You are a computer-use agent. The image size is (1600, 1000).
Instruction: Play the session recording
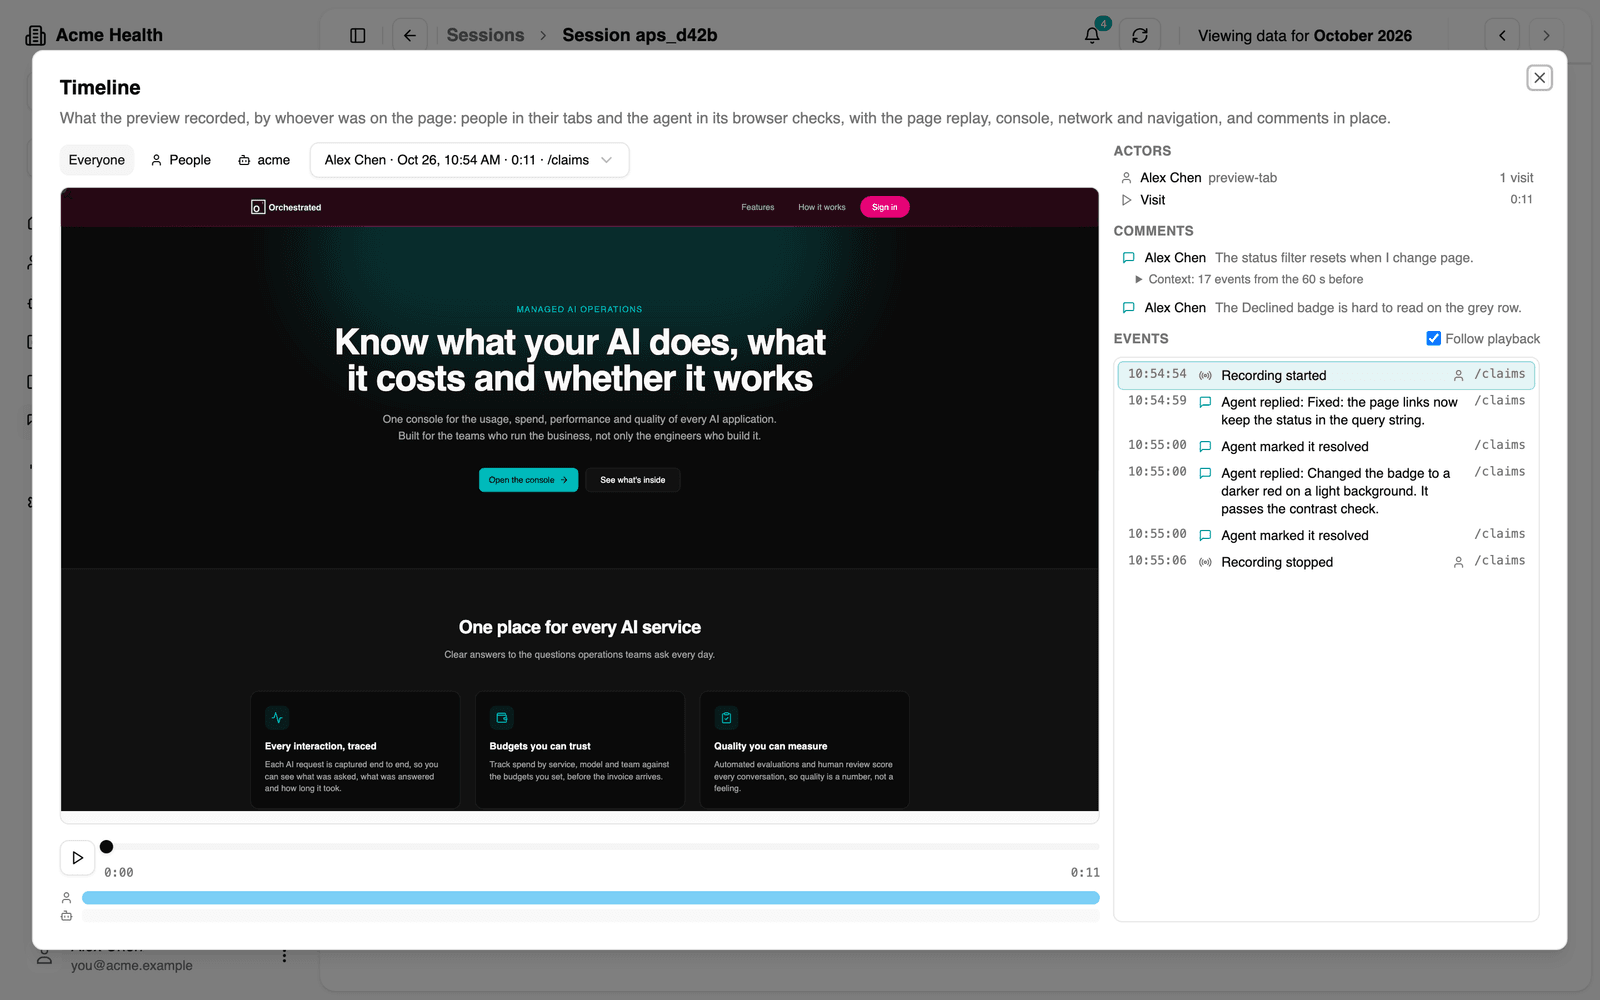tap(77, 858)
